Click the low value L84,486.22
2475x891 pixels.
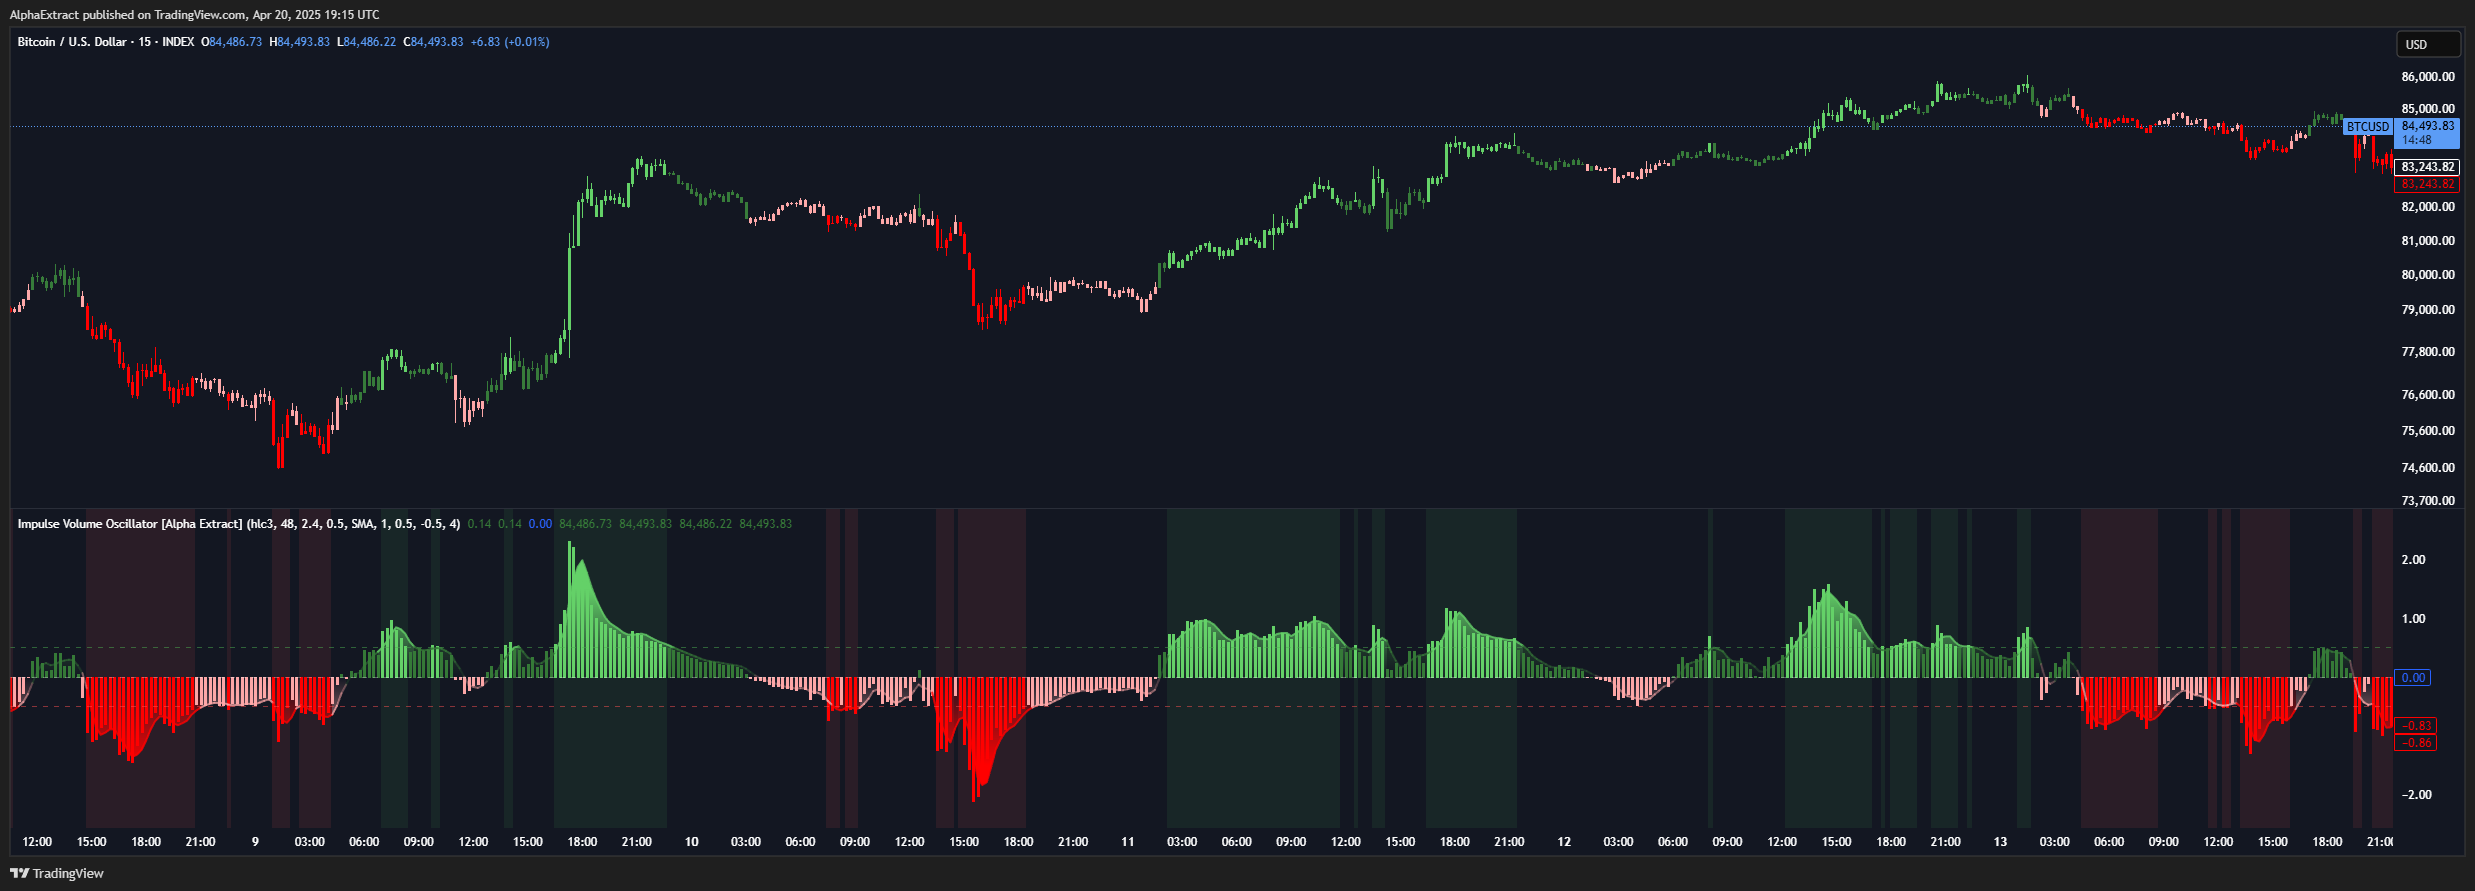pos(366,42)
